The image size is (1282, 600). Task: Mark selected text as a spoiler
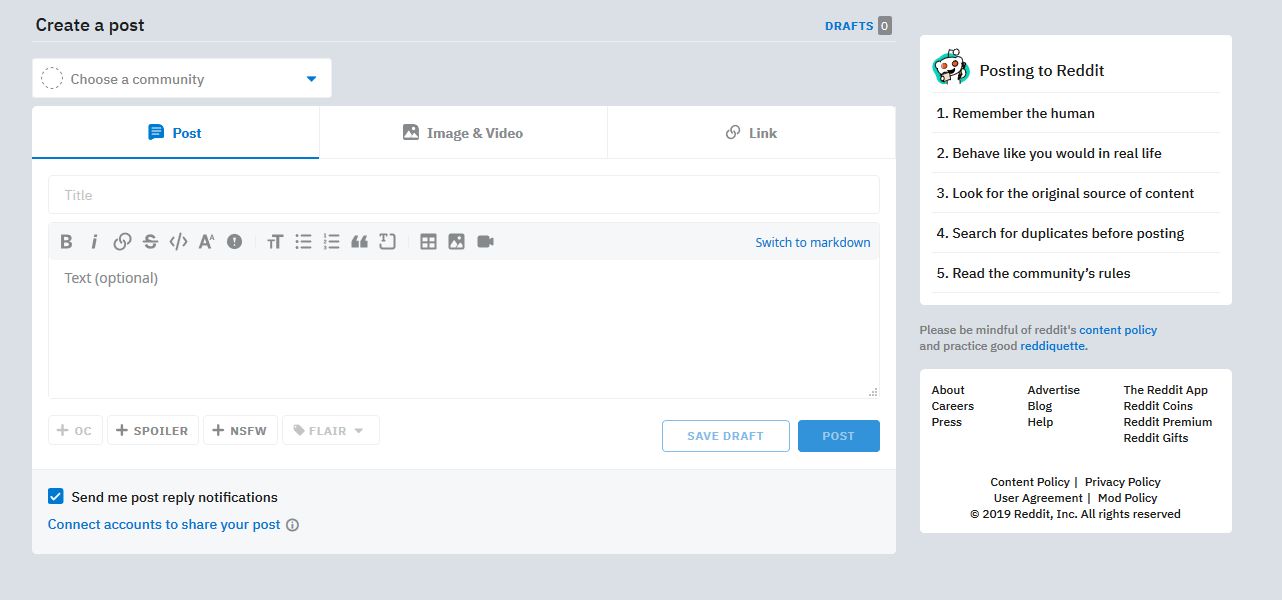click(234, 241)
